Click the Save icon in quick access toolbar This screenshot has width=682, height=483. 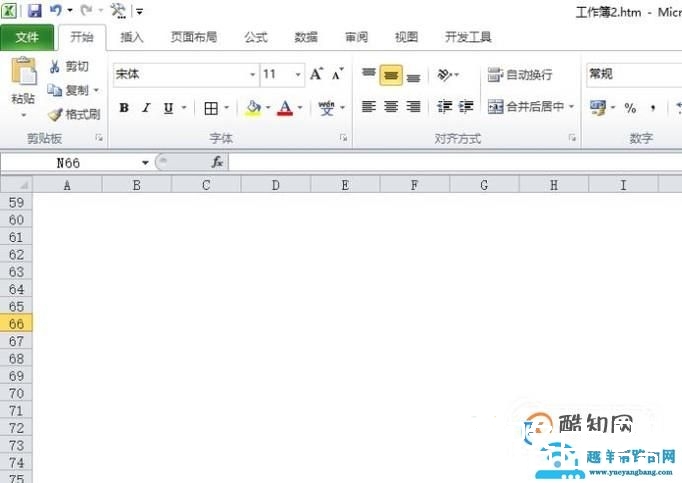[x=35, y=10]
